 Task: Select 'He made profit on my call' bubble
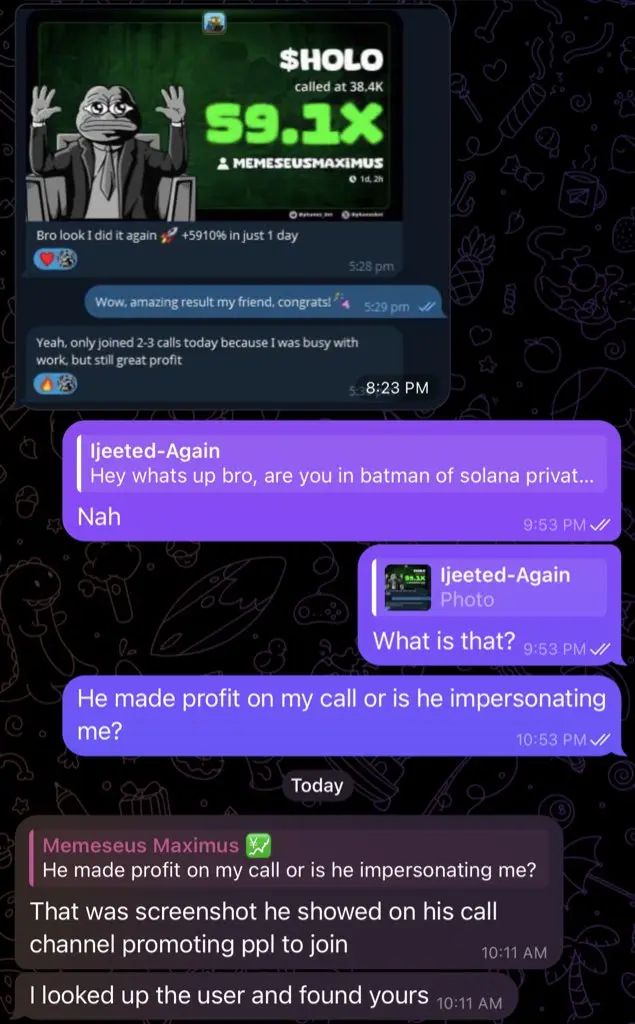point(342,715)
